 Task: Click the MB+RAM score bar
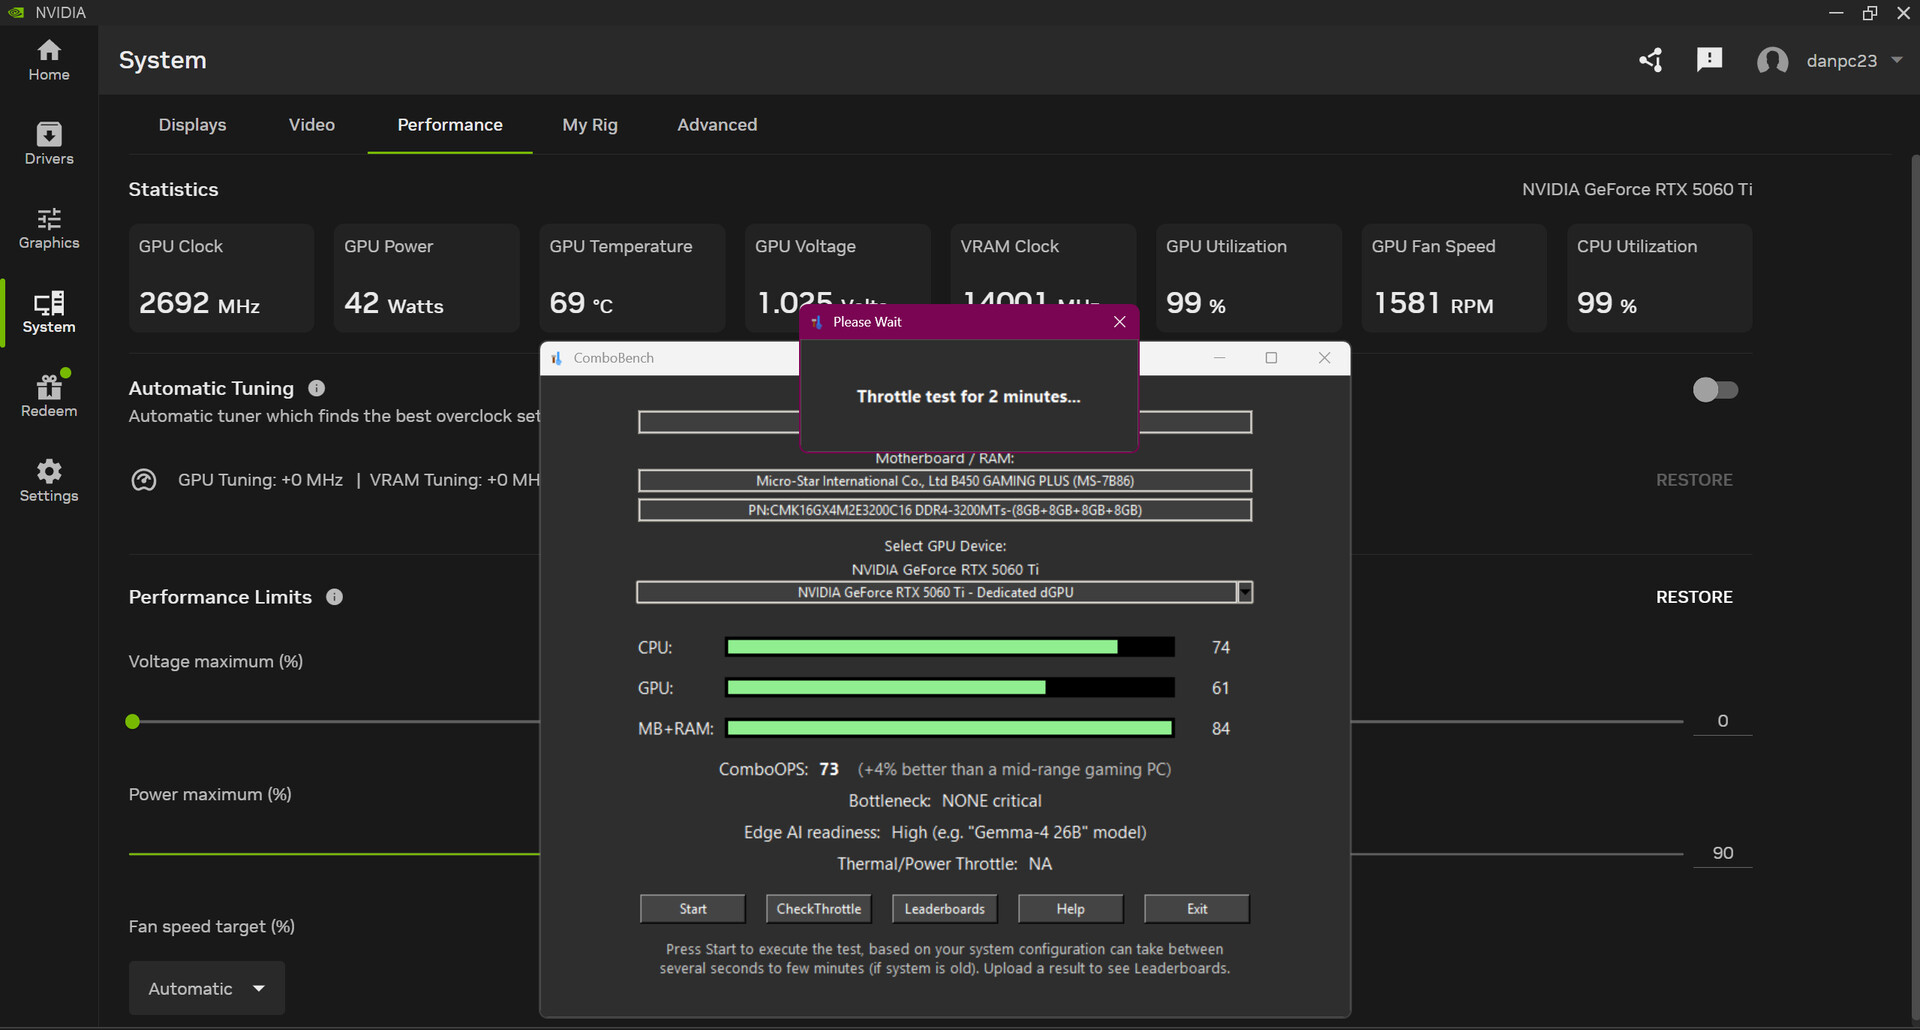[950, 728]
